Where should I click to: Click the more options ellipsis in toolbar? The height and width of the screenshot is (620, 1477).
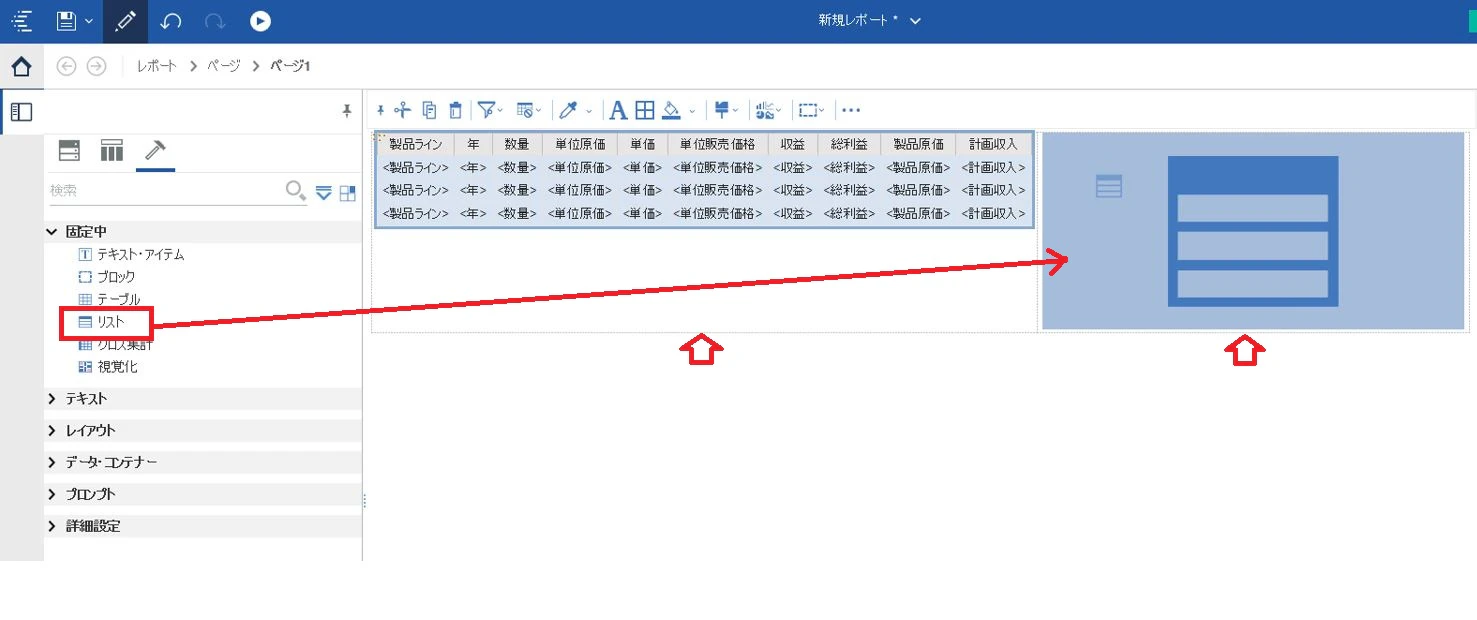851,110
